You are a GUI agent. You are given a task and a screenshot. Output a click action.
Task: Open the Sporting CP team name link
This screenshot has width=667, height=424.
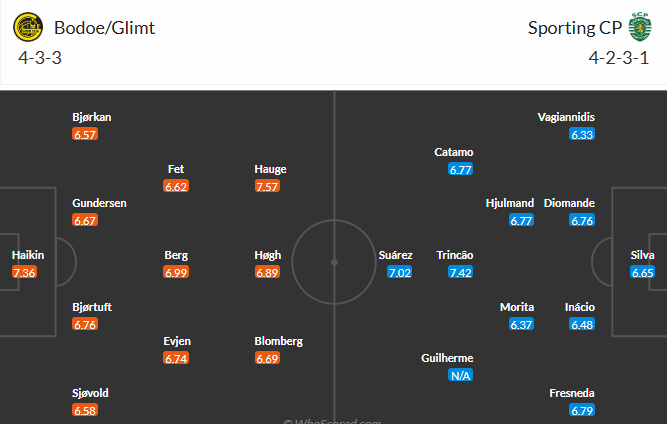pyautogui.click(x=574, y=27)
